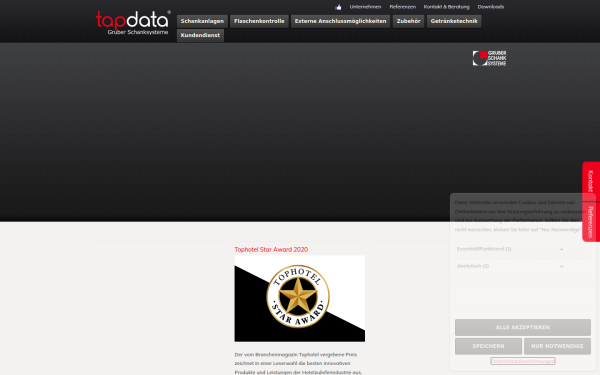Viewport: 600px width, 375px height.
Task: Click the Speichern cookie button
Action: (x=488, y=346)
